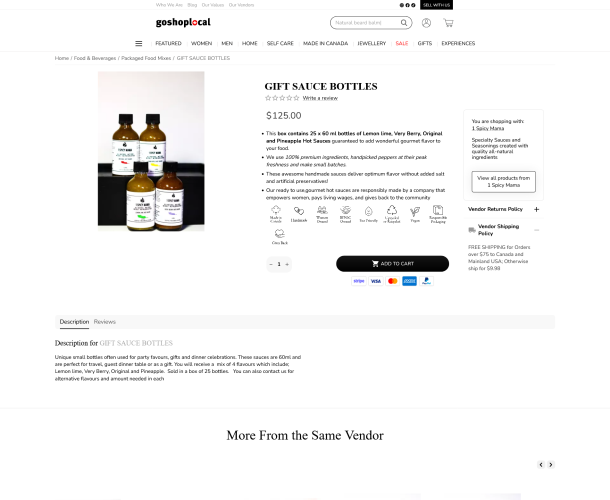Click the PayPal payment icon

coord(426,281)
